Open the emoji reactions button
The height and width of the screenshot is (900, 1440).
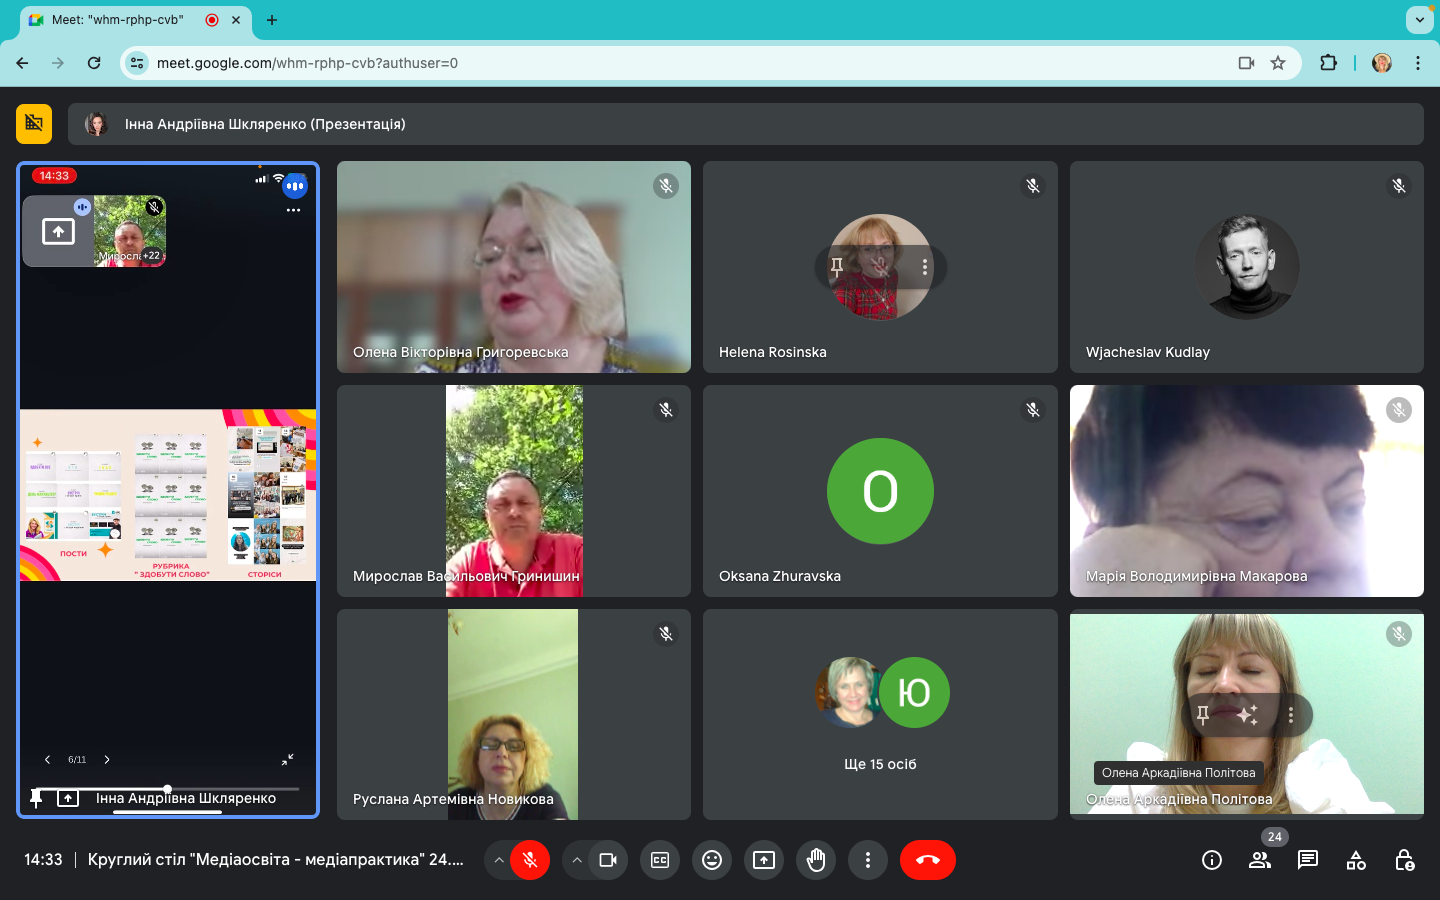(x=712, y=860)
